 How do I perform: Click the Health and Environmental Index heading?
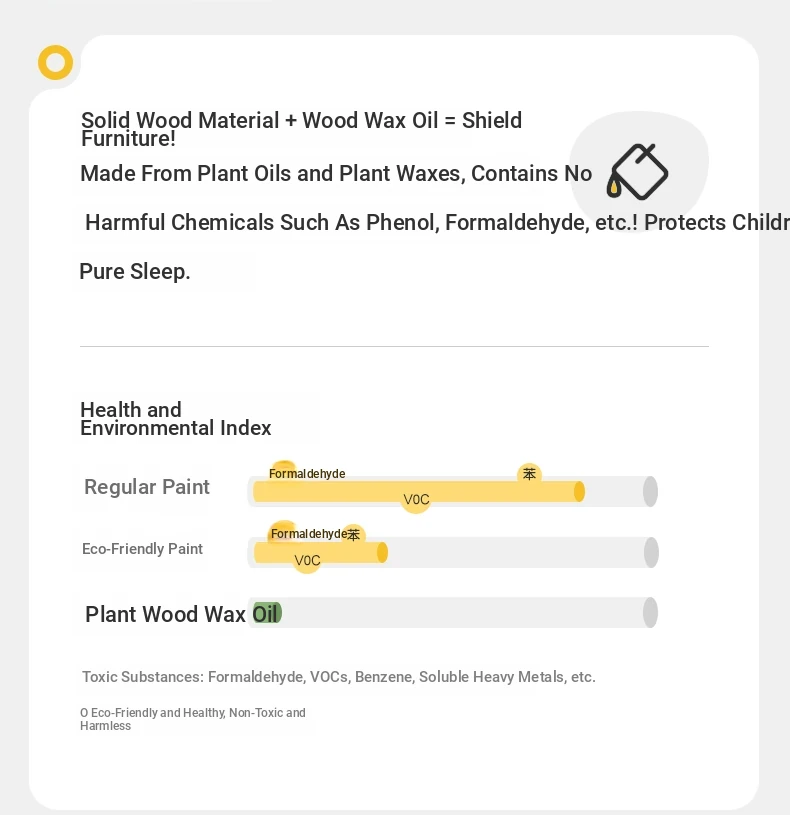176,419
